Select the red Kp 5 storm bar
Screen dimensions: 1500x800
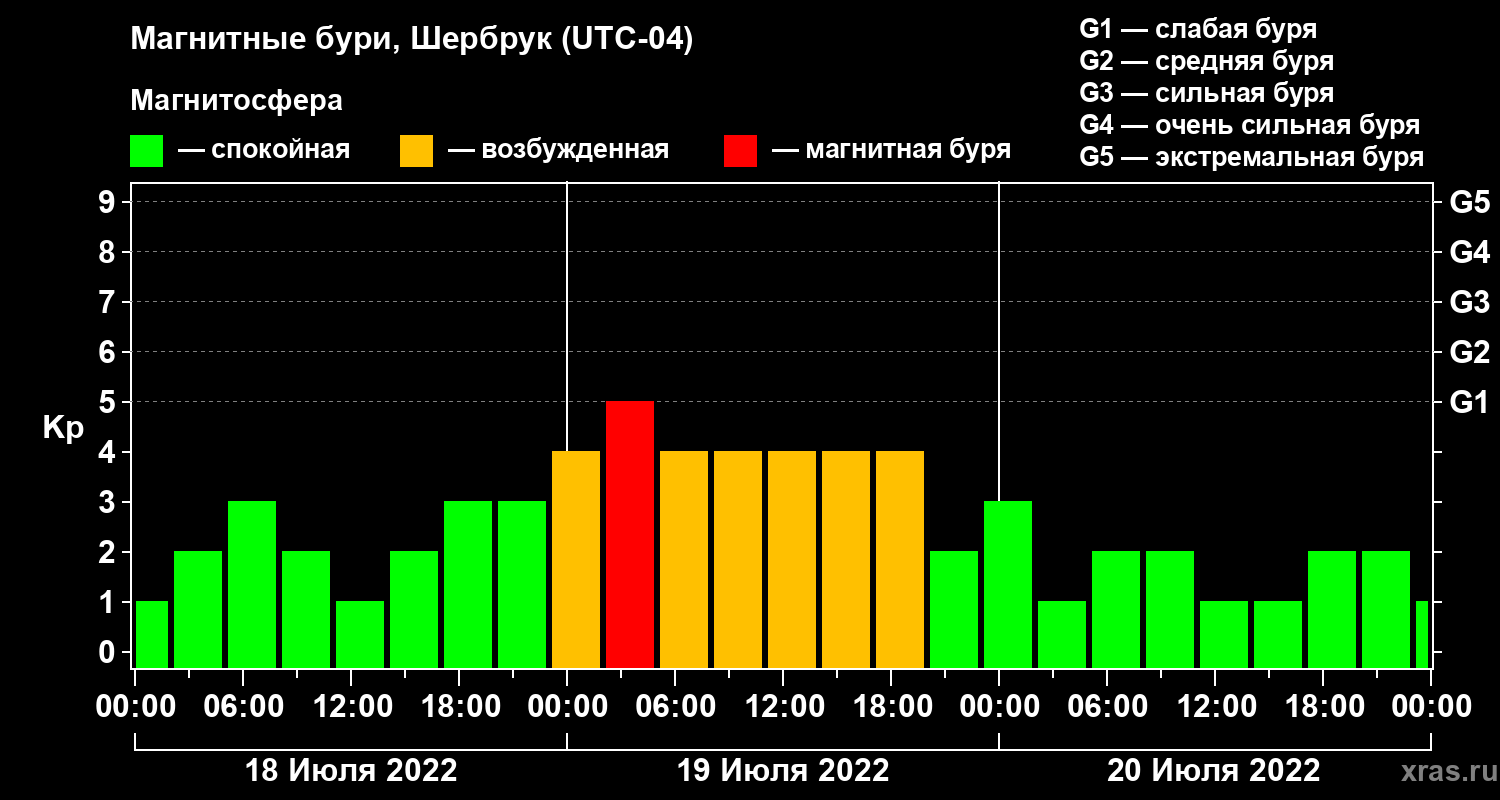[x=630, y=534]
